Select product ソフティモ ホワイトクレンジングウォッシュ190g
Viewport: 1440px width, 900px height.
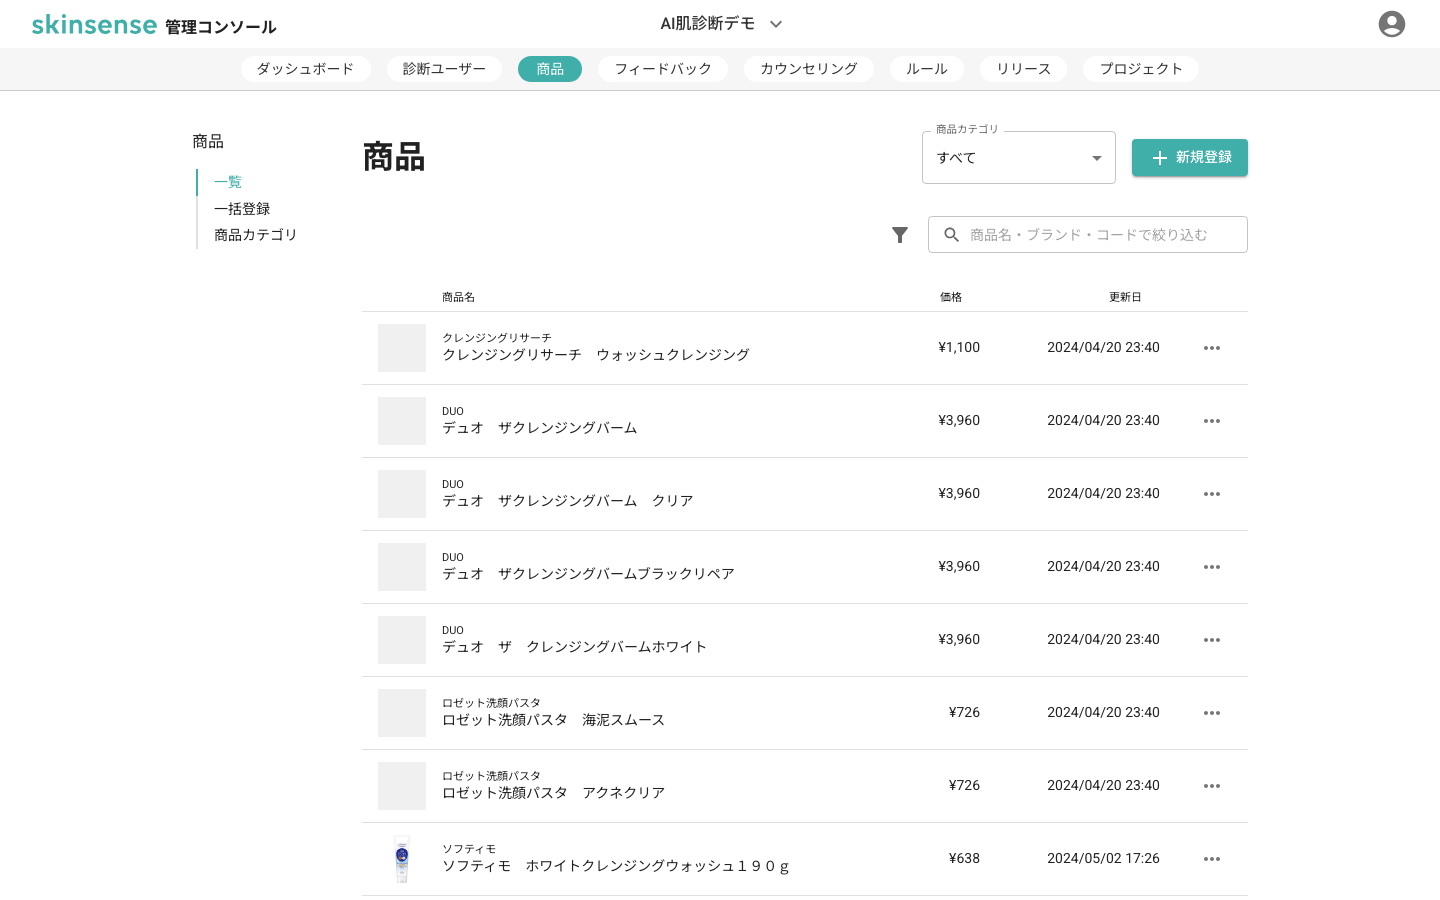pos(616,866)
